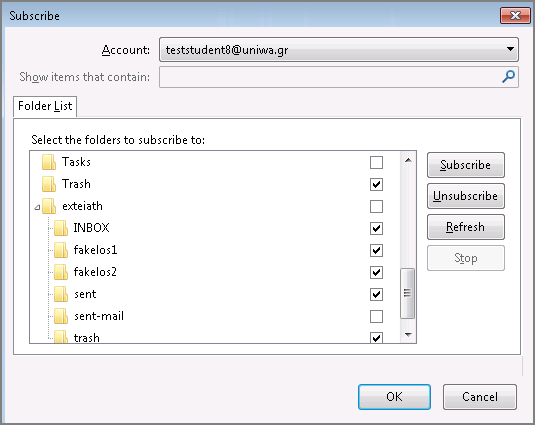This screenshot has height=425, width=535.
Task: Enable the sent-mail checkbox
Action: pyautogui.click(x=376, y=317)
